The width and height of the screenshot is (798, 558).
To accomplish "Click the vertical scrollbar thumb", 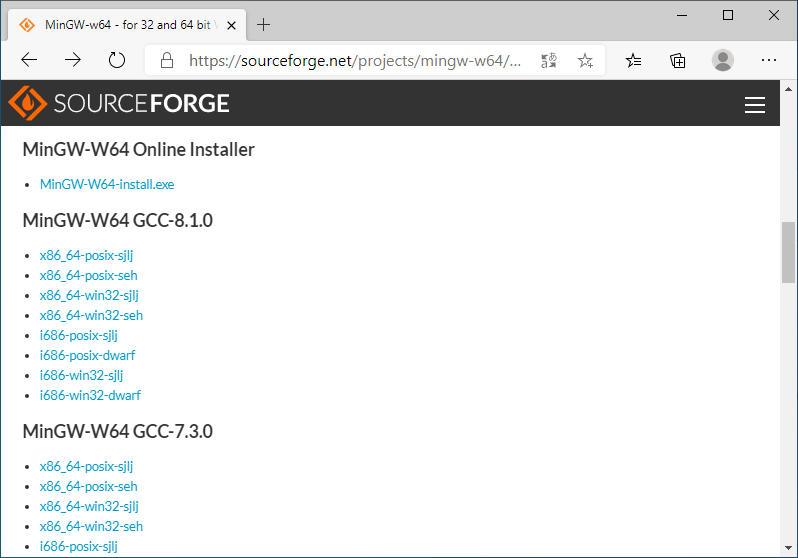I will (788, 253).
